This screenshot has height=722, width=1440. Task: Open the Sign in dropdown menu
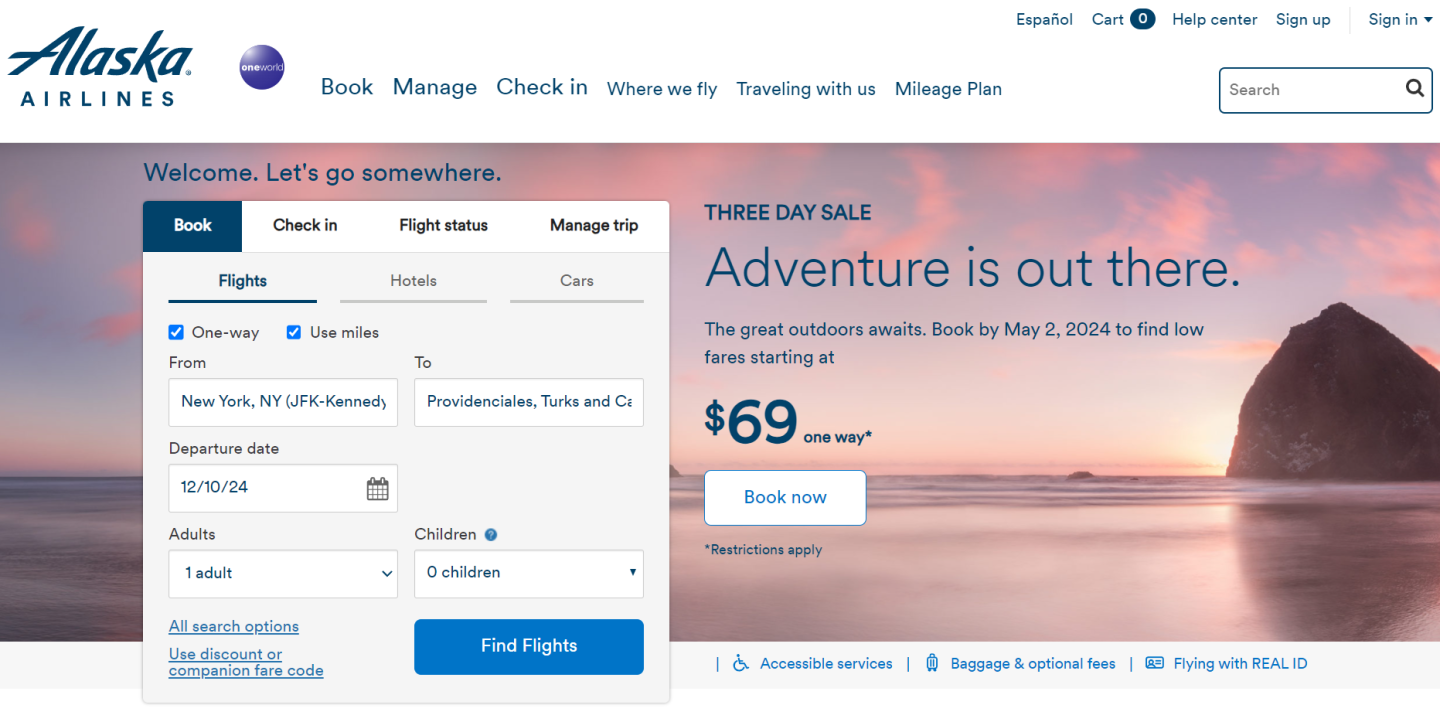[1400, 20]
